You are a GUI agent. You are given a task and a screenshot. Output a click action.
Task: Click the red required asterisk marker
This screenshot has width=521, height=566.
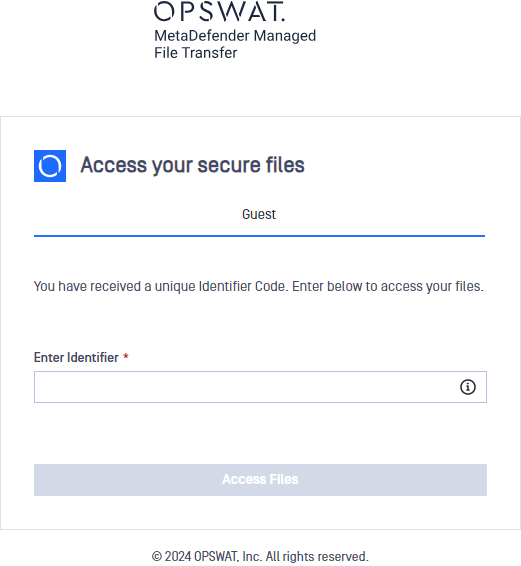[x=126, y=356]
